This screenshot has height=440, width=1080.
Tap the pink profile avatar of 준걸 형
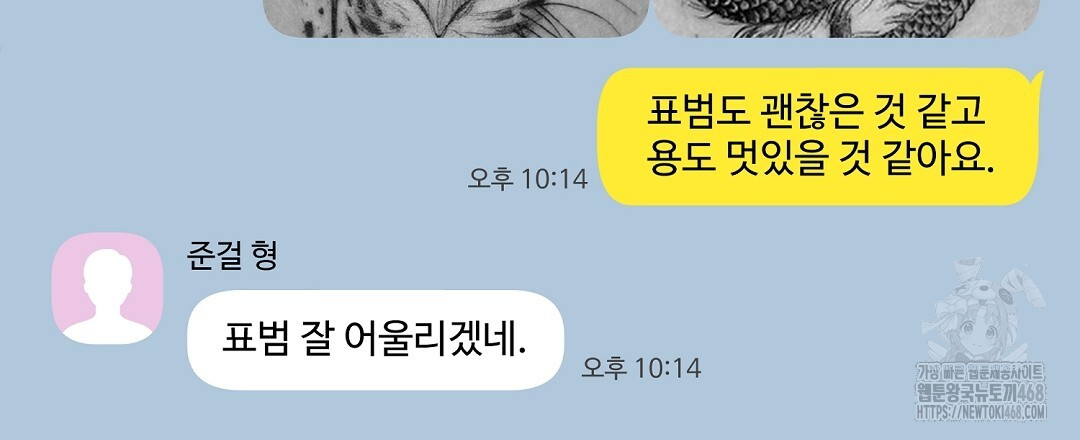107,288
